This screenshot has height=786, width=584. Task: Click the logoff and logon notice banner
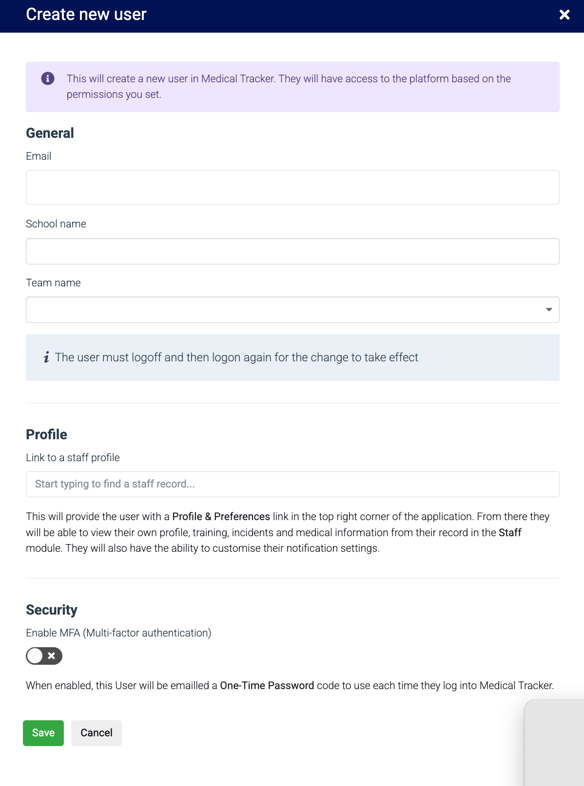coord(293,357)
